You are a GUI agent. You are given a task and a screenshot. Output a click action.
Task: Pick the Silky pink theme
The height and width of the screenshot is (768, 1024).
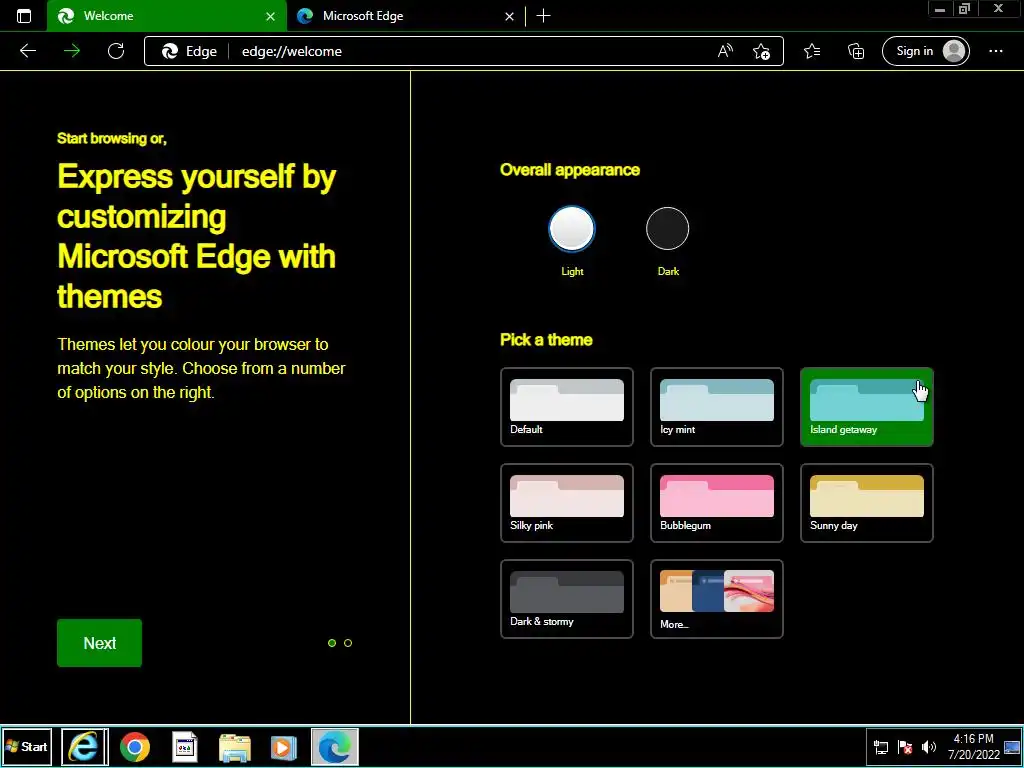pyautogui.click(x=567, y=503)
